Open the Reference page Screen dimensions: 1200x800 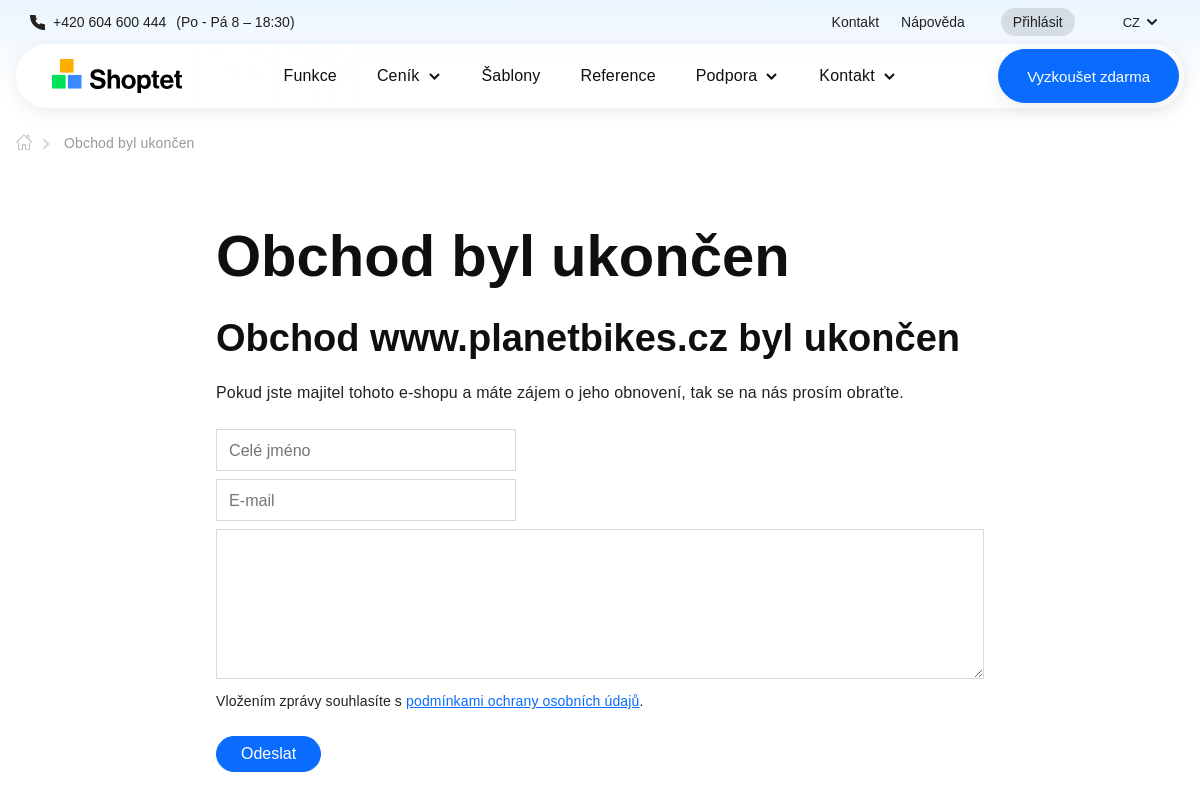(618, 75)
